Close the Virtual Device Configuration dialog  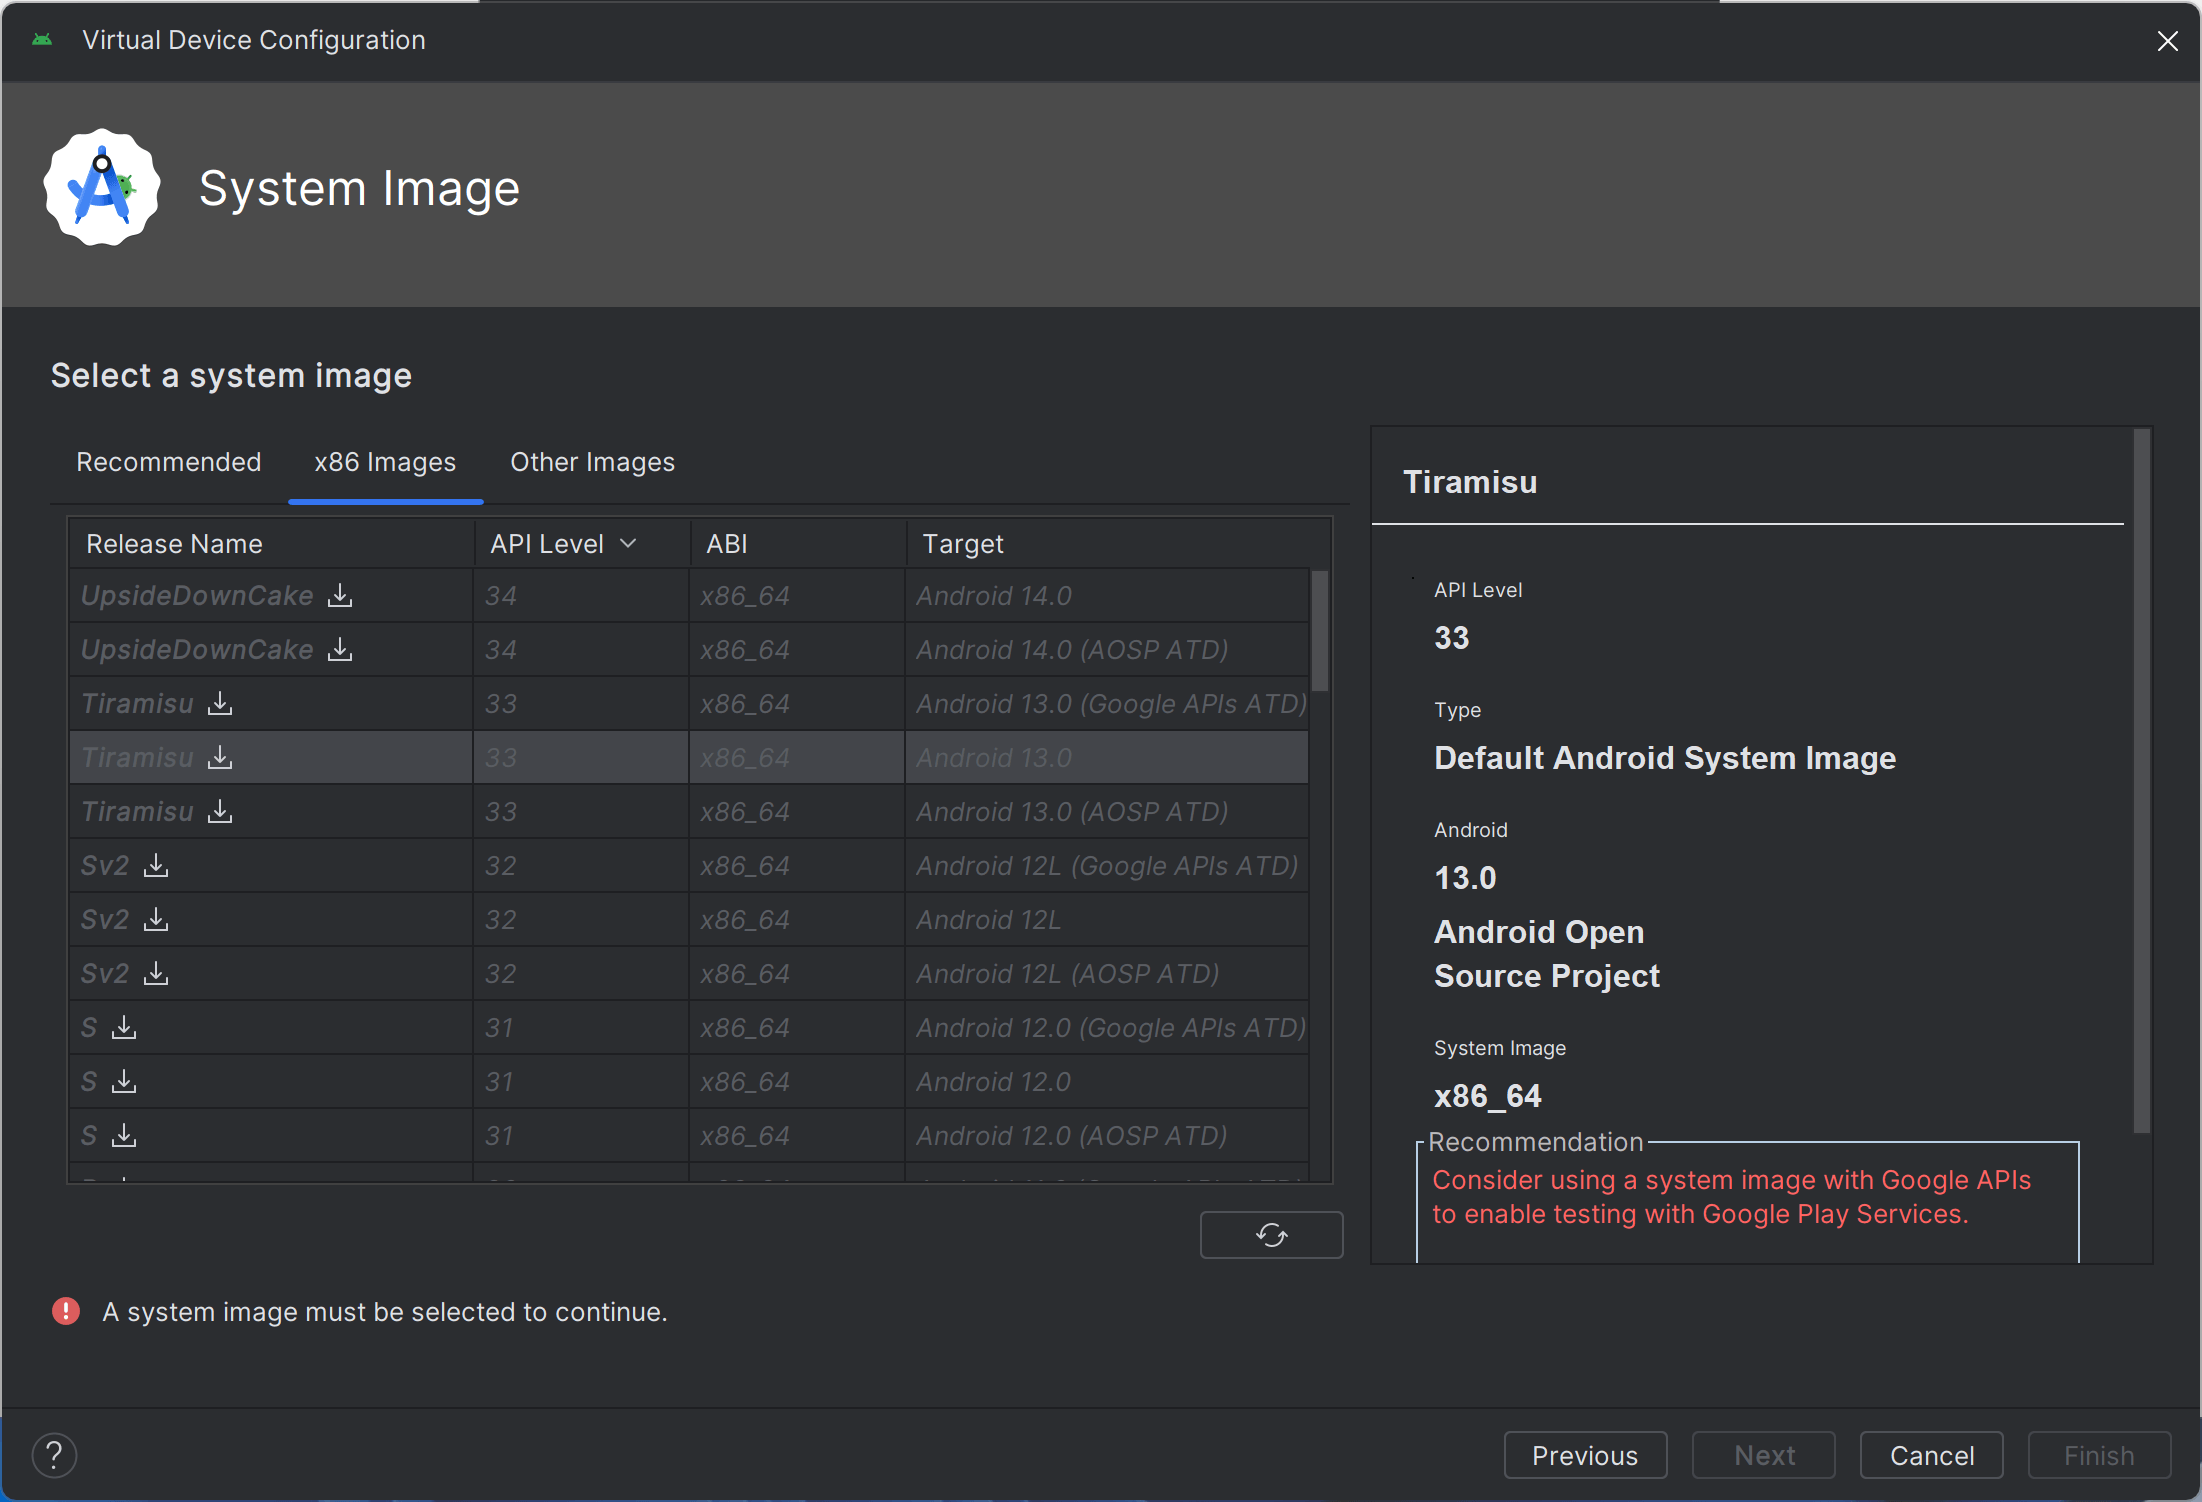2167,41
